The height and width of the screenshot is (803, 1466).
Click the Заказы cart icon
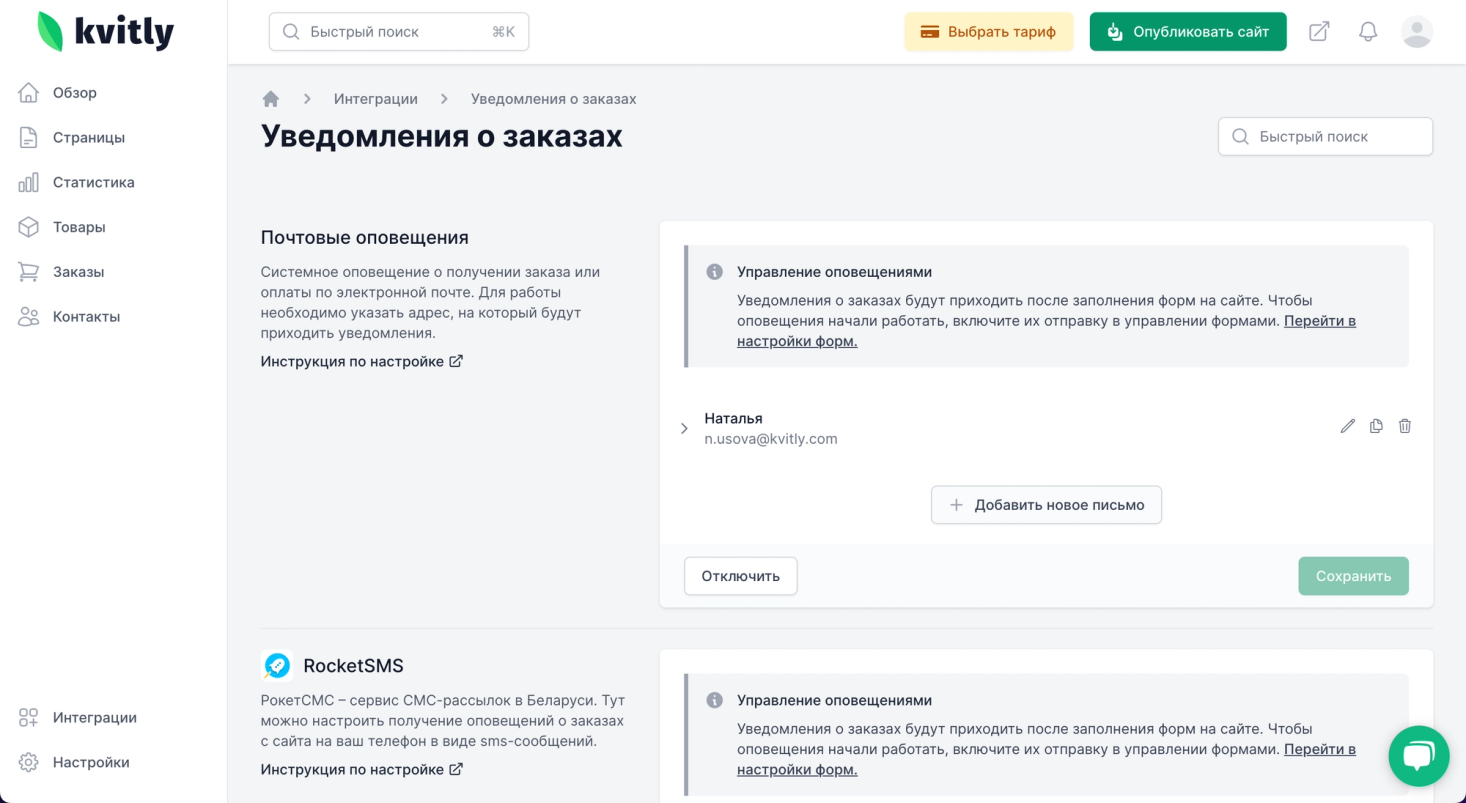coord(29,272)
